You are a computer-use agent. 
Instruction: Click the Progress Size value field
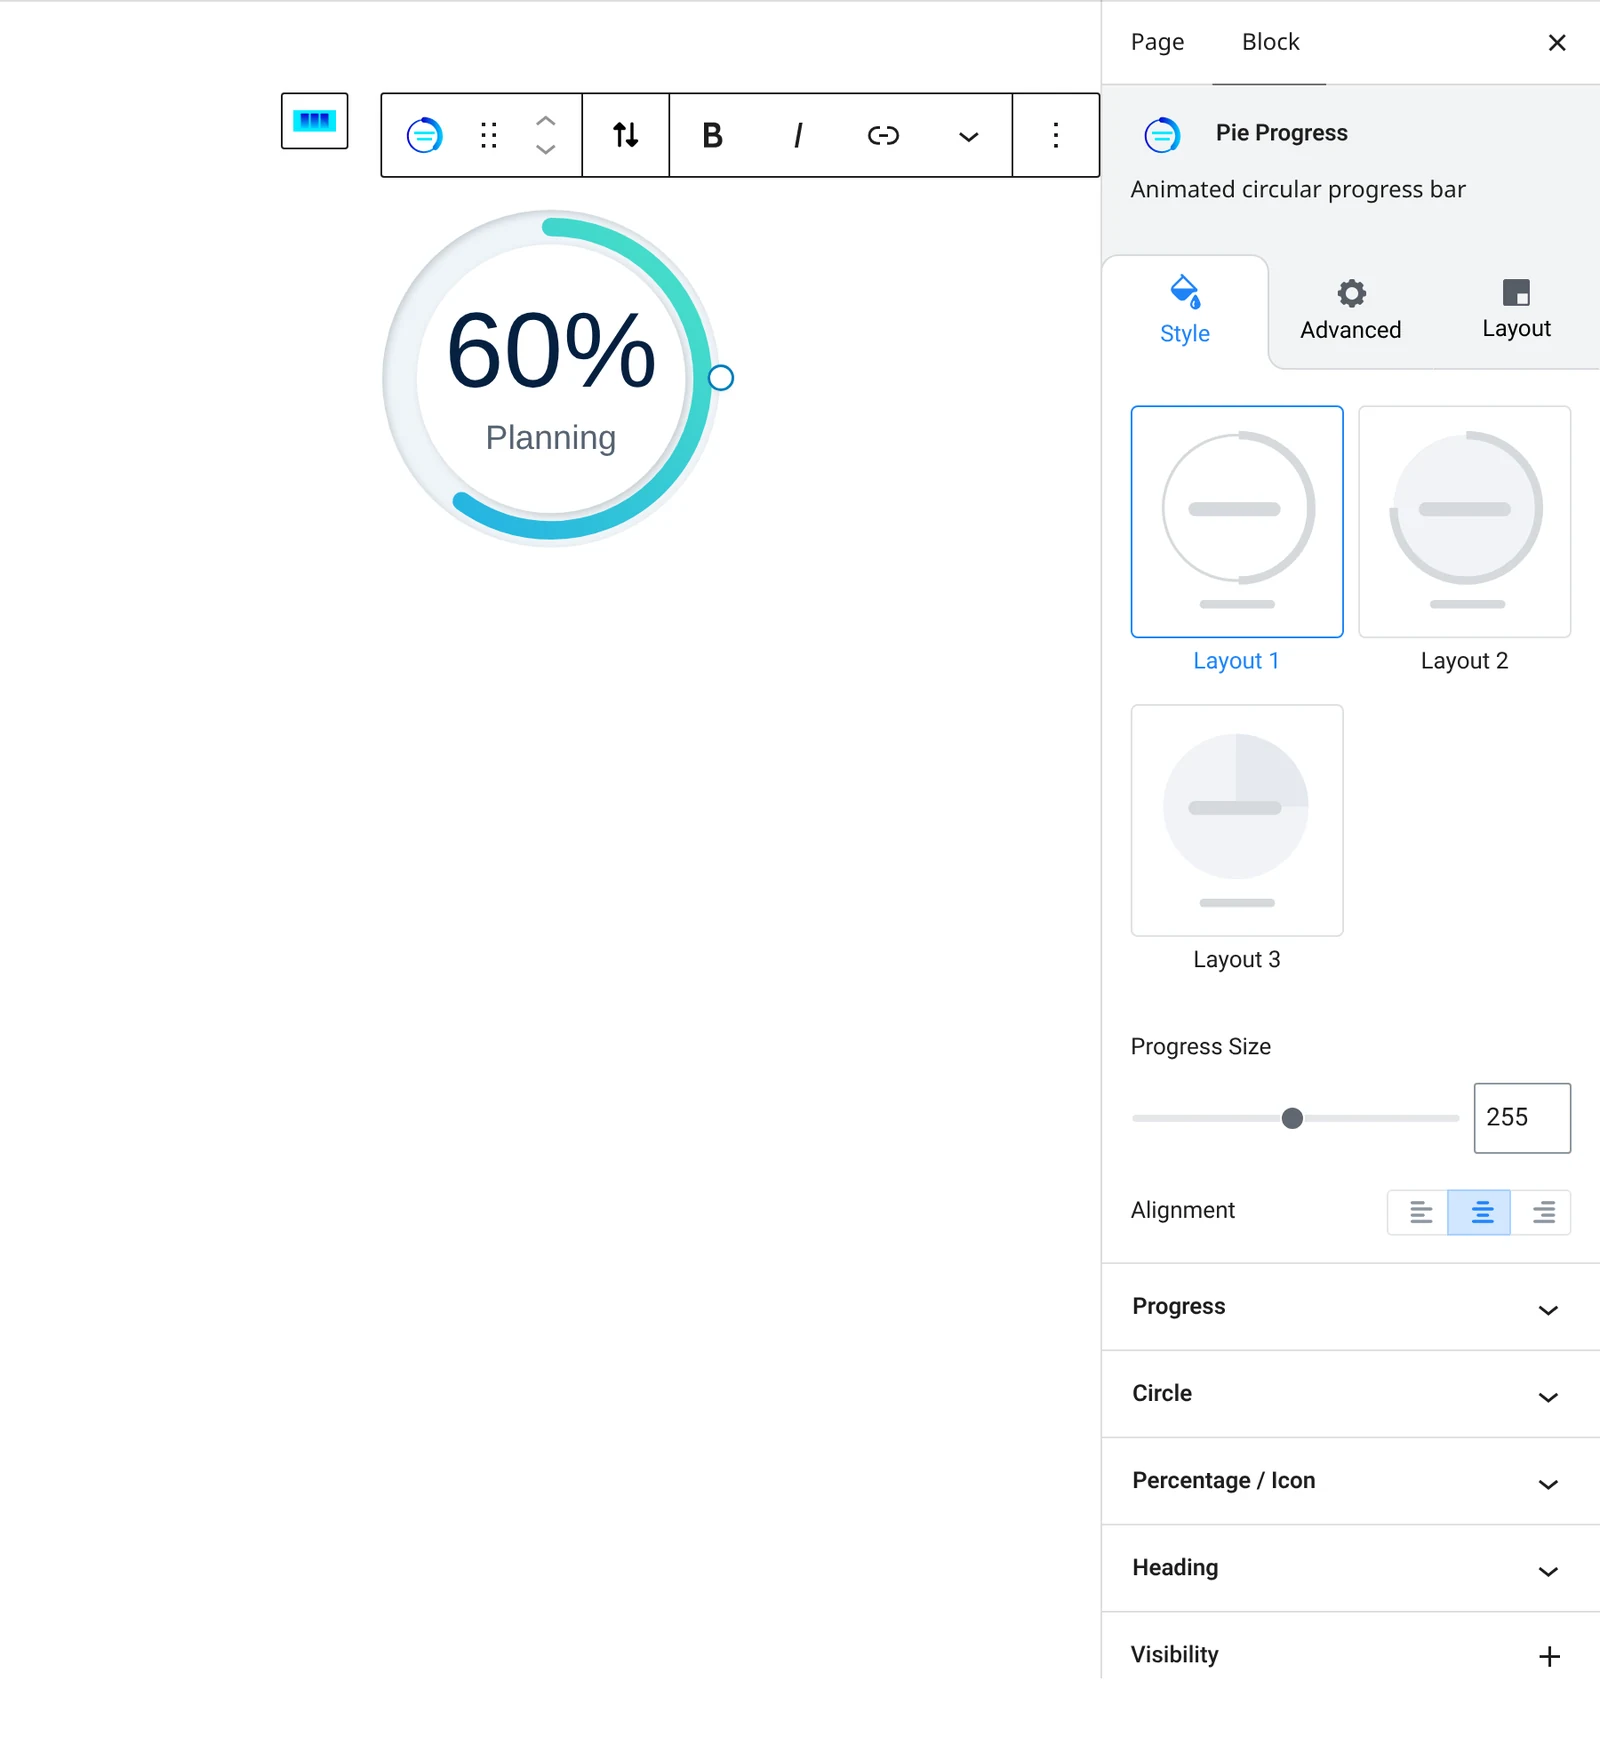[1521, 1118]
